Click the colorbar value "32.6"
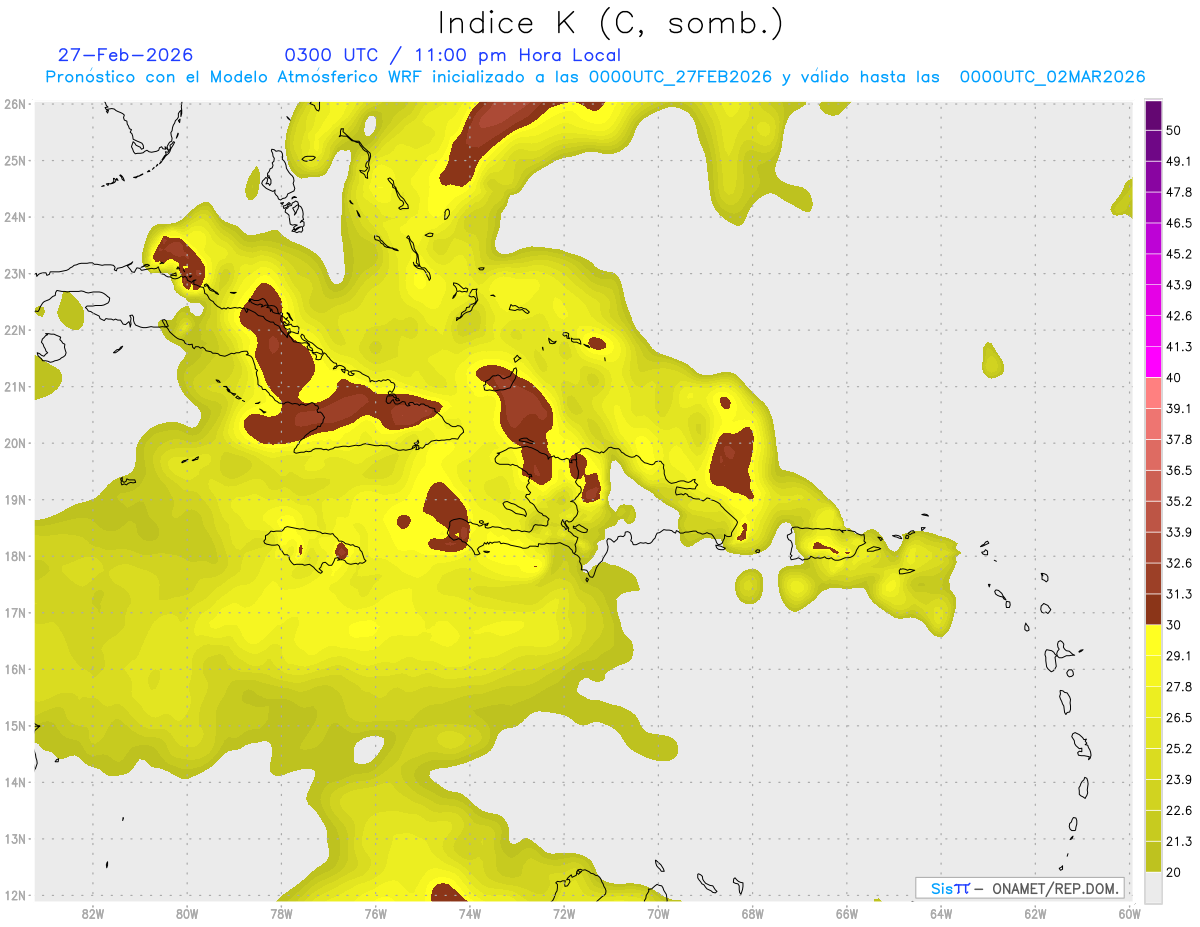 point(1179,563)
